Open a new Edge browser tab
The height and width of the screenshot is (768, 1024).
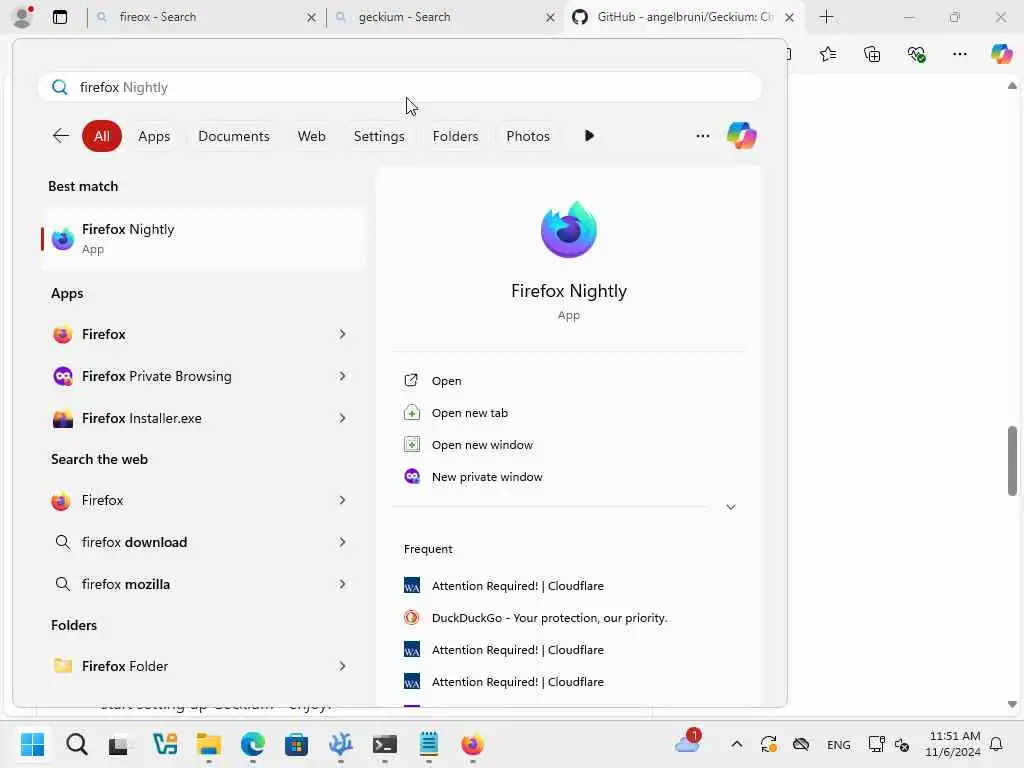[826, 17]
